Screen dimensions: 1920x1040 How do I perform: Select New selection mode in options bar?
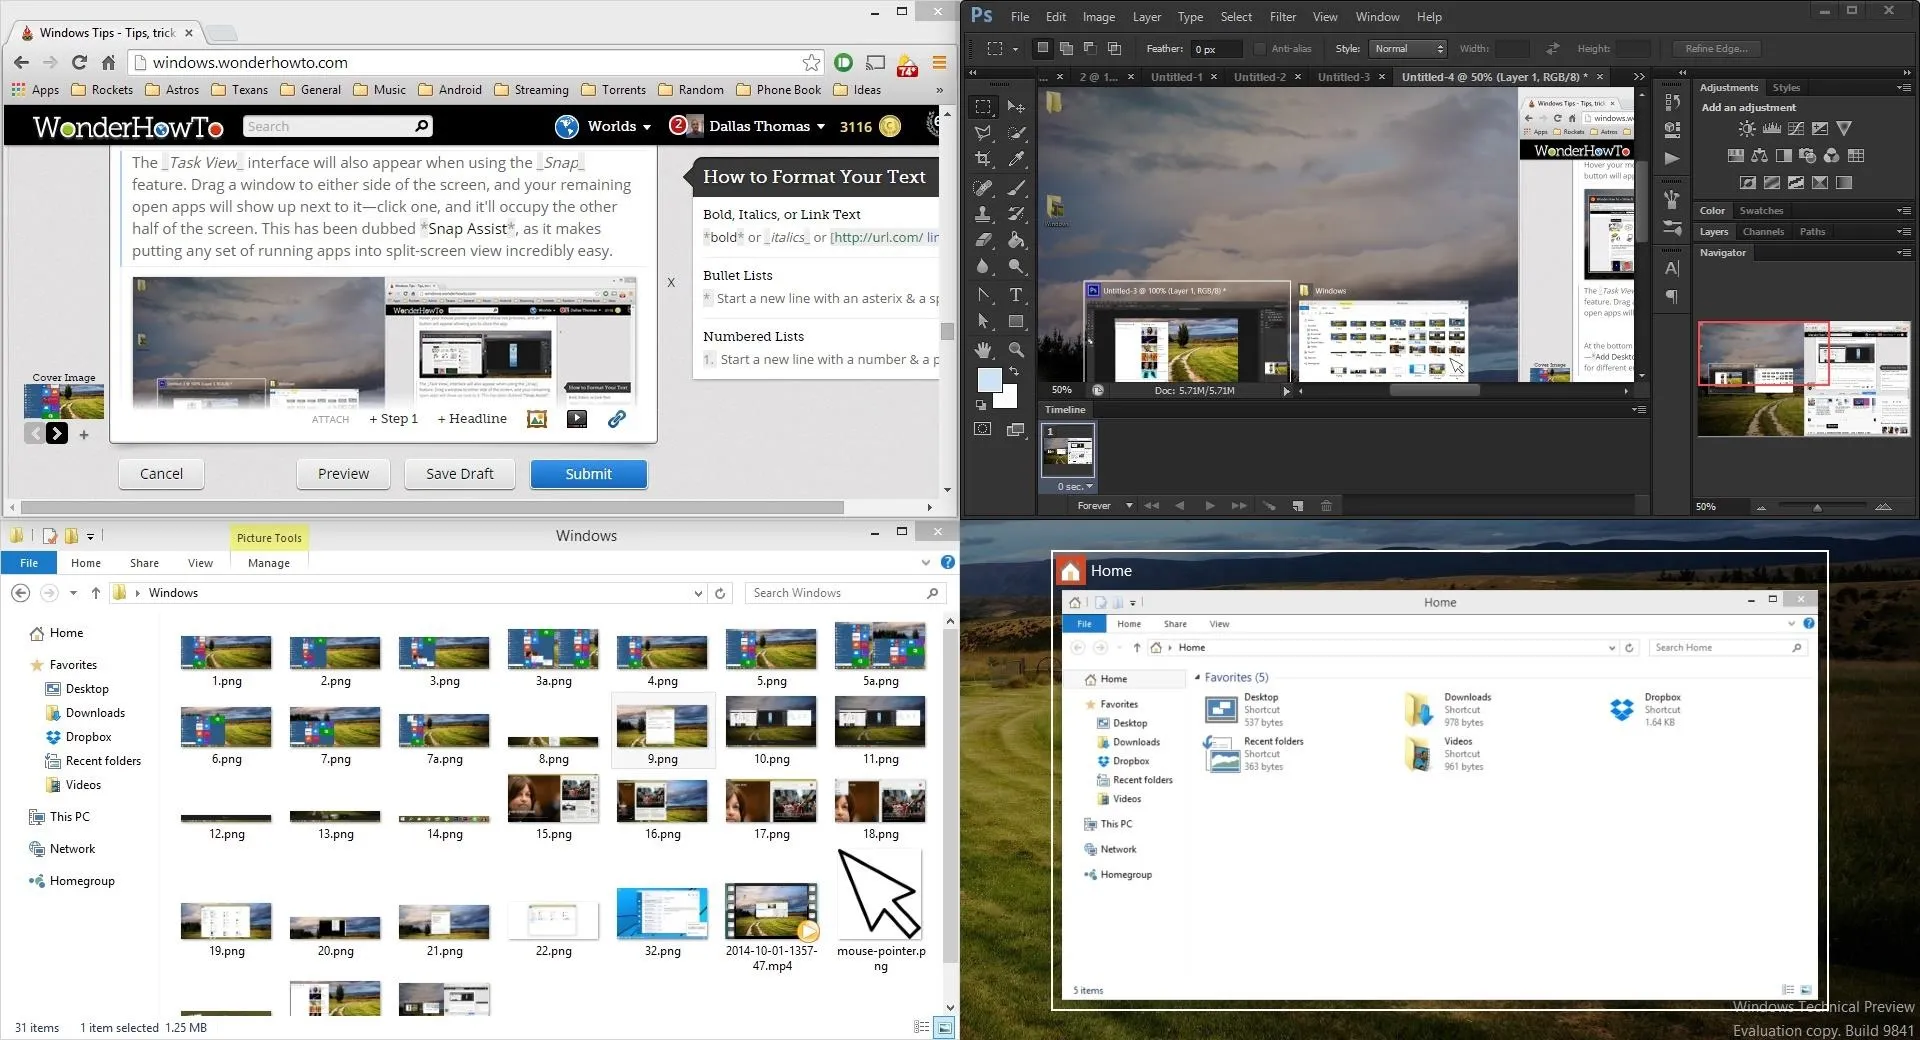coord(1043,48)
